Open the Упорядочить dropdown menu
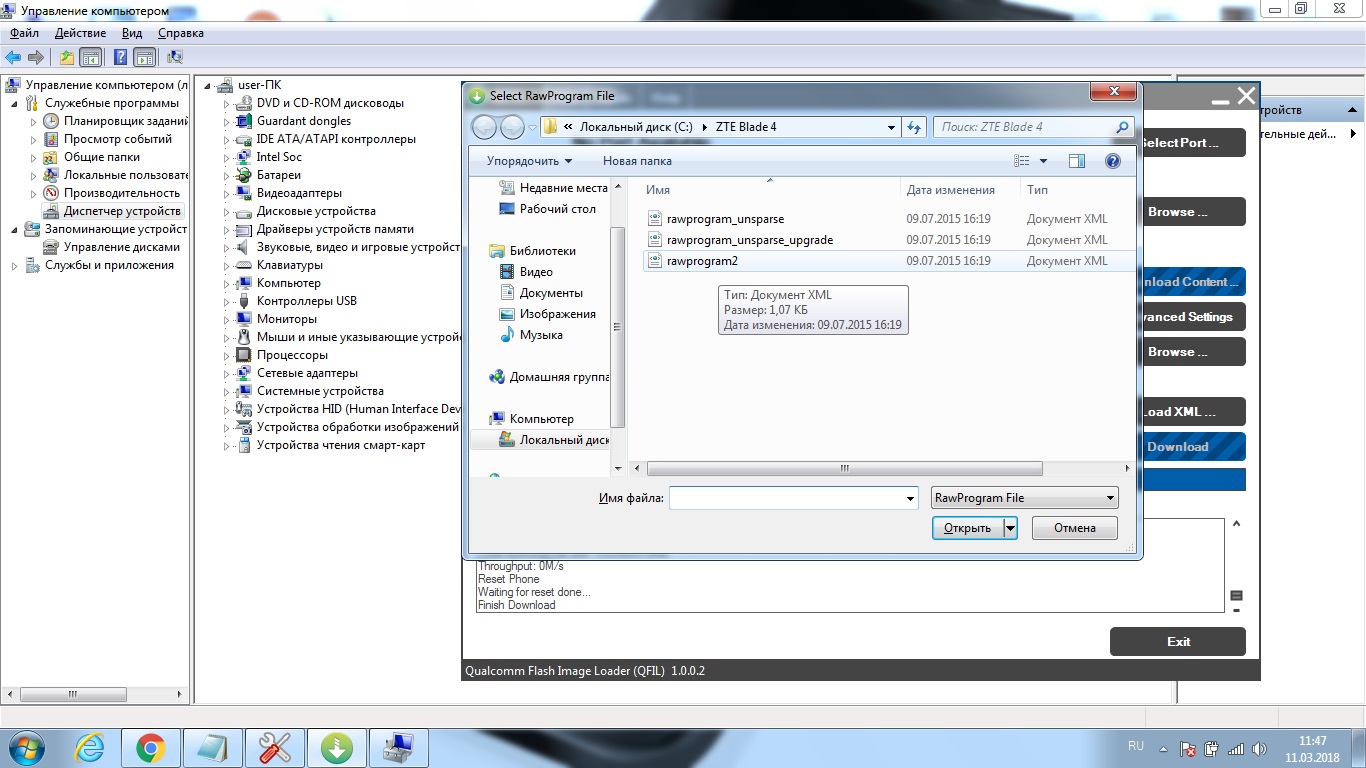 click(x=529, y=161)
